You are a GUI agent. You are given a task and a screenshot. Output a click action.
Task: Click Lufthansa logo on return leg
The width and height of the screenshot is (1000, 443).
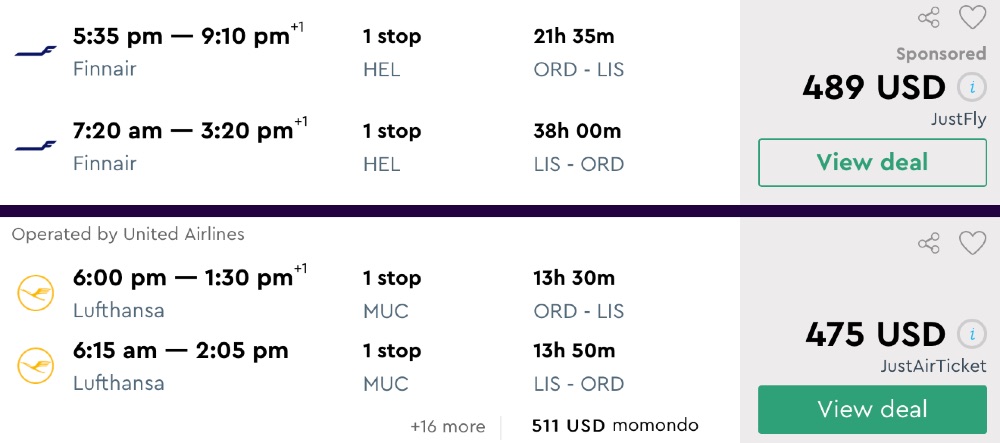[36, 366]
